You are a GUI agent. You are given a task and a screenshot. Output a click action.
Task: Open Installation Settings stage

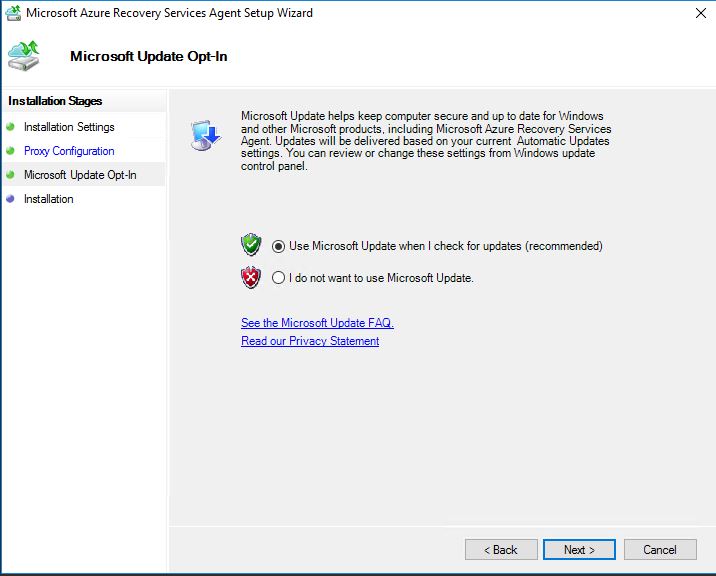69,127
